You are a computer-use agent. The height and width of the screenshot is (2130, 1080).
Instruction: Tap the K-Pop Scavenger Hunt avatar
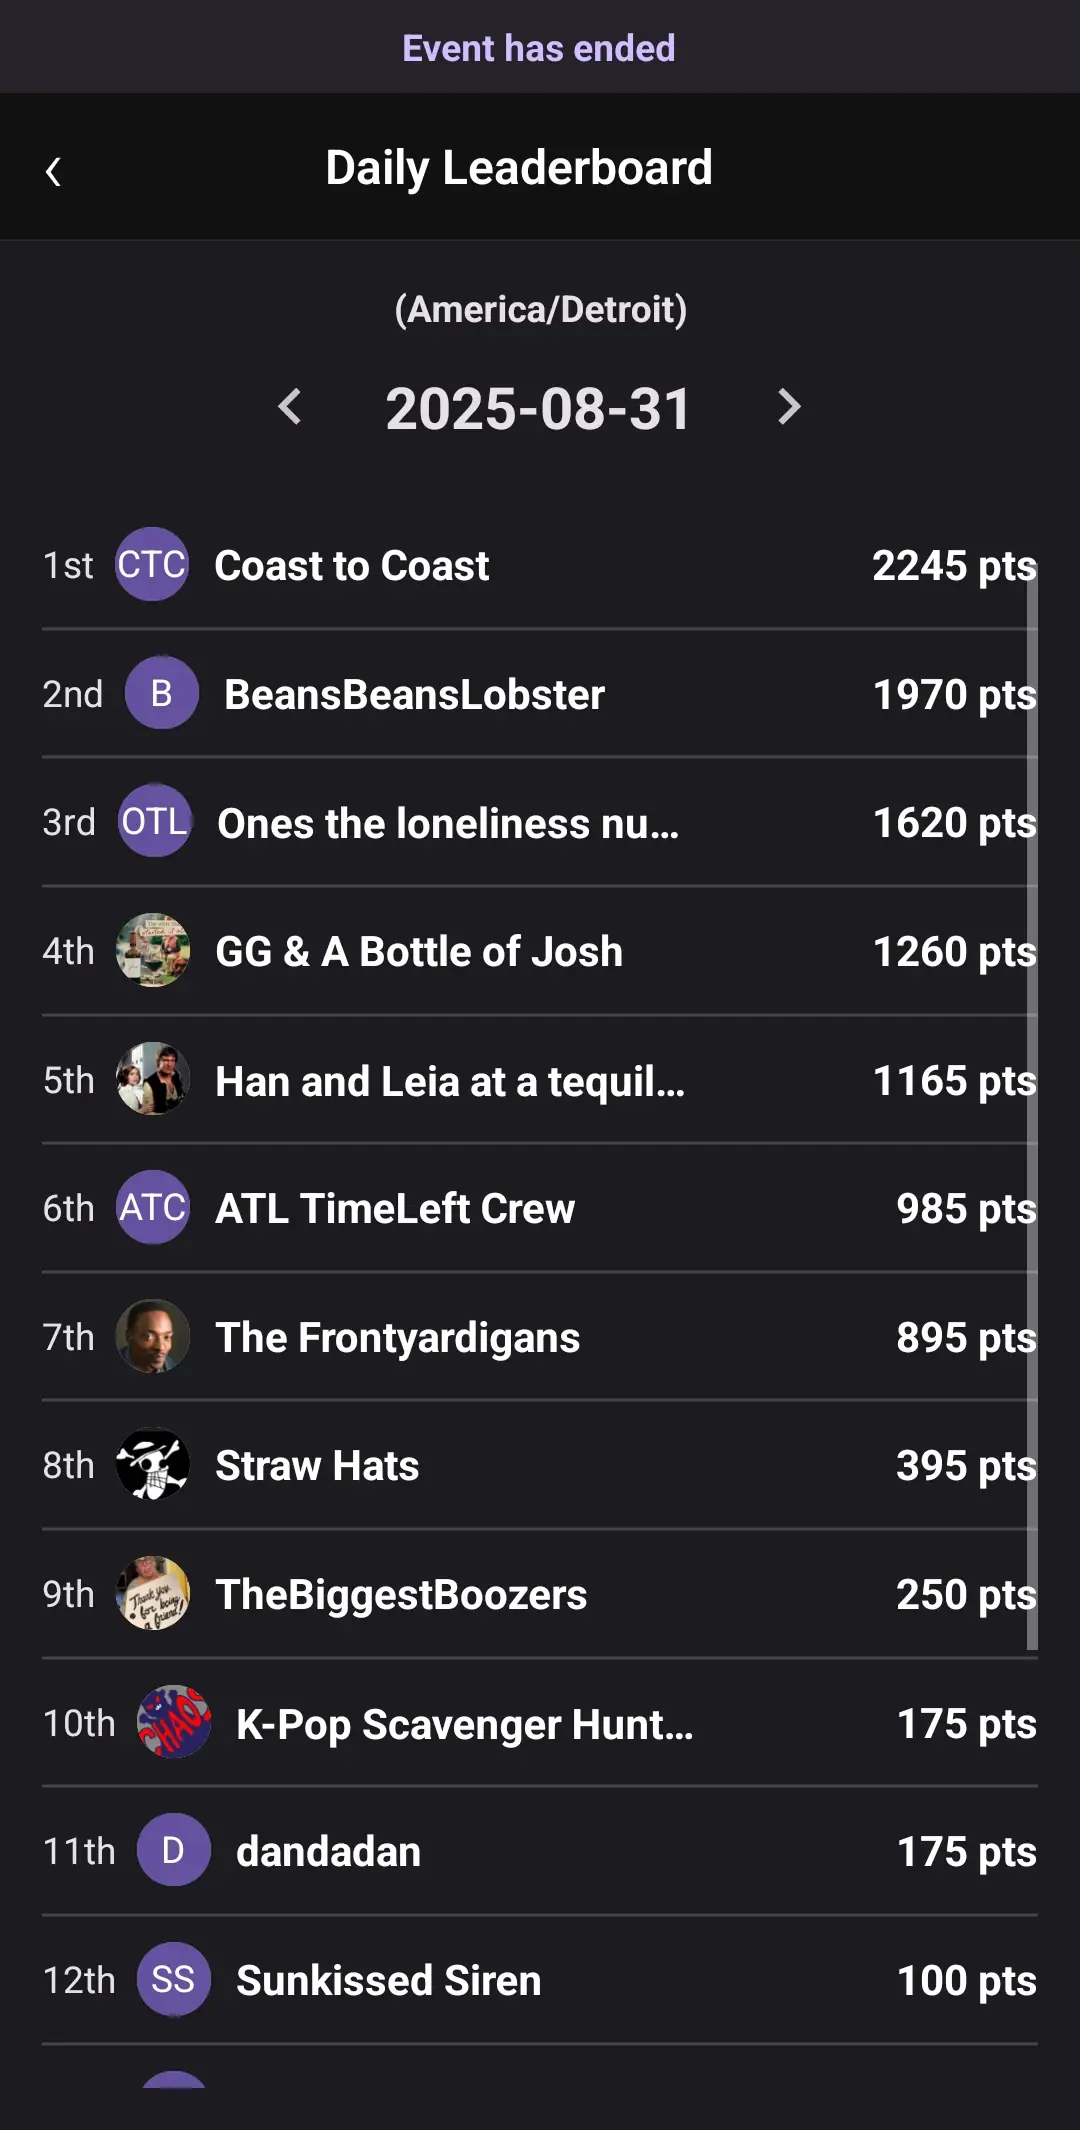pyautogui.click(x=174, y=1722)
